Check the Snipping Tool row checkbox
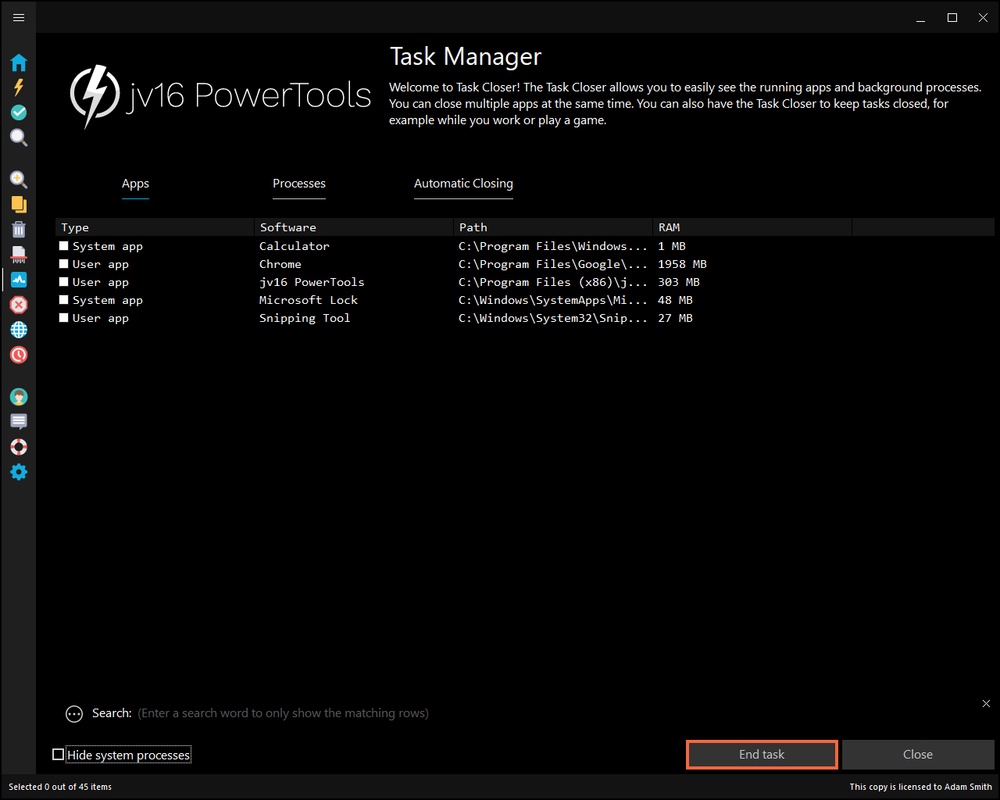This screenshot has width=1000, height=800. [64, 318]
